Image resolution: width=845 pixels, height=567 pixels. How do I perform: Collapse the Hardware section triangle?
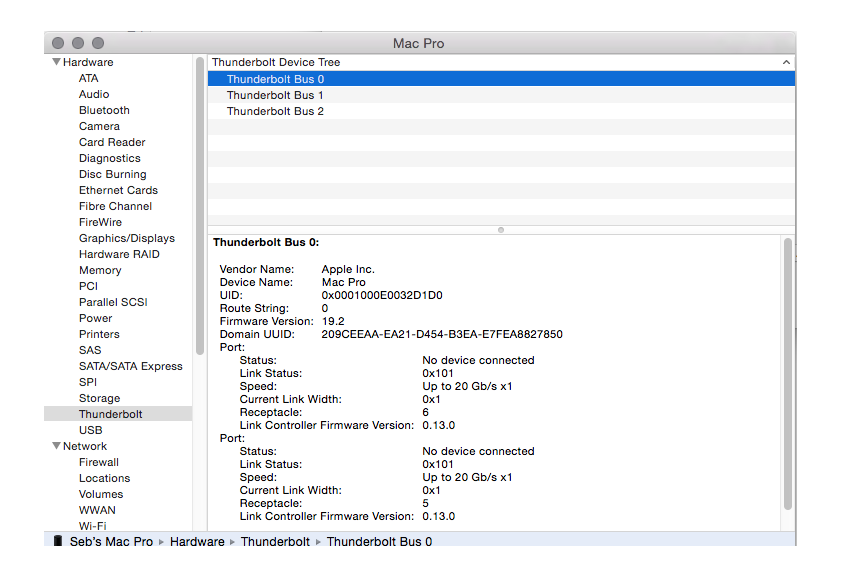56,62
